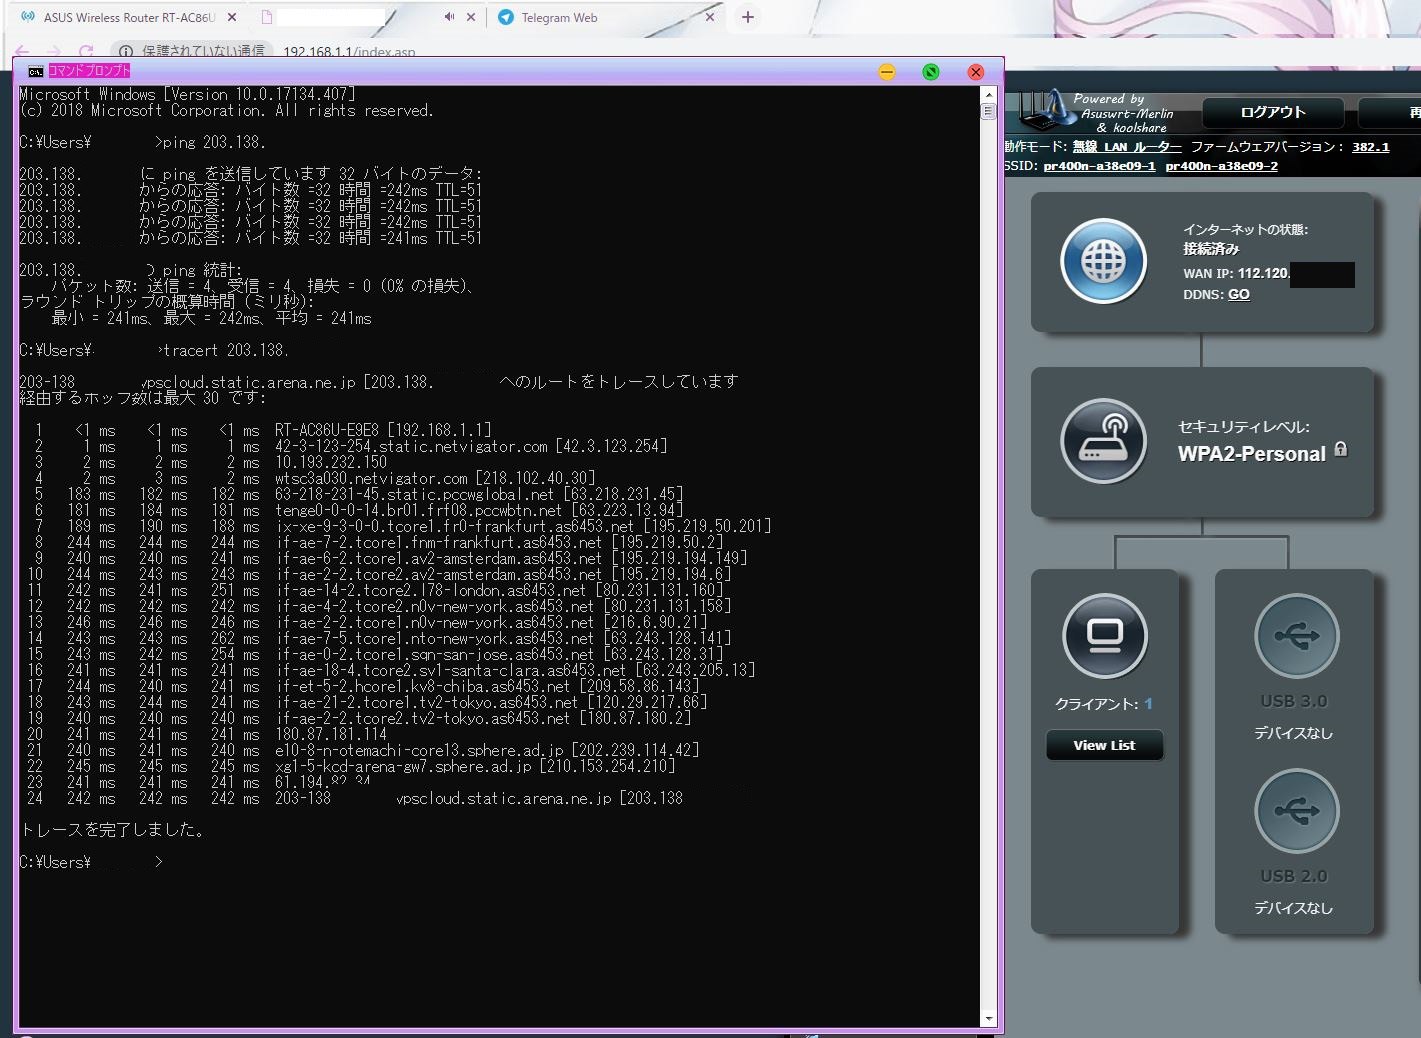Click the Asuswrt-Merlin router logo

click(1041, 110)
